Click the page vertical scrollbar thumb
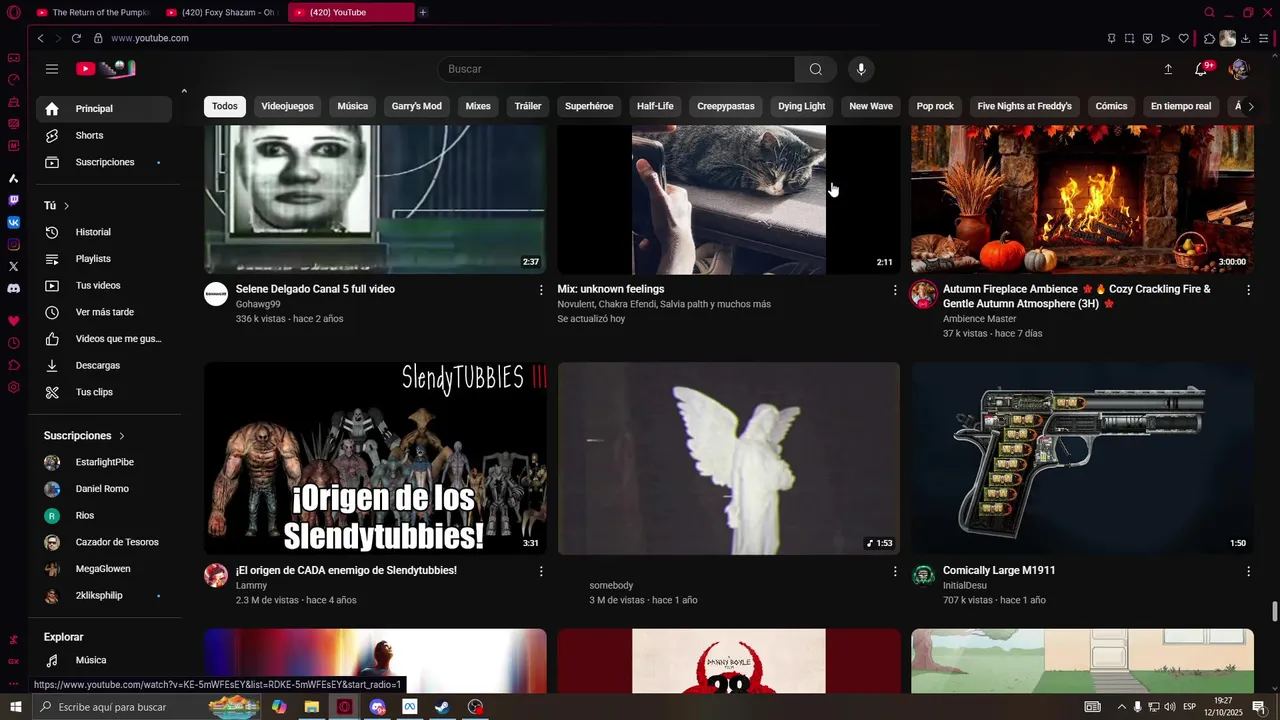Image resolution: width=1280 pixels, height=720 pixels. coord(1274,611)
